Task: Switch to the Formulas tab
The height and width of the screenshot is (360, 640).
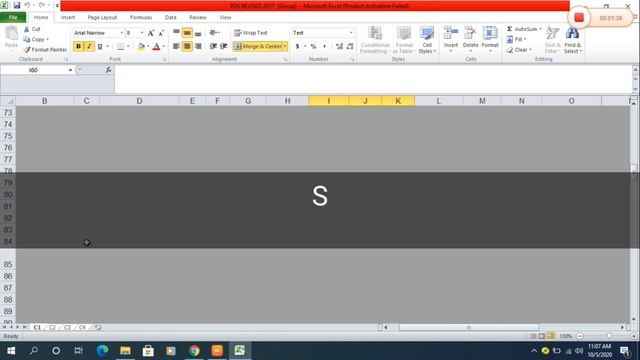Action: pyautogui.click(x=141, y=18)
